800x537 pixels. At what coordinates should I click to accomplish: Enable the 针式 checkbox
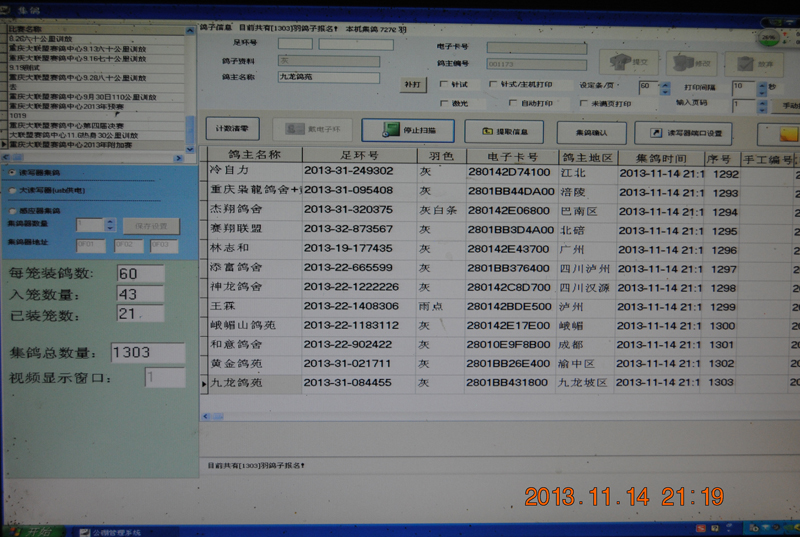(444, 85)
